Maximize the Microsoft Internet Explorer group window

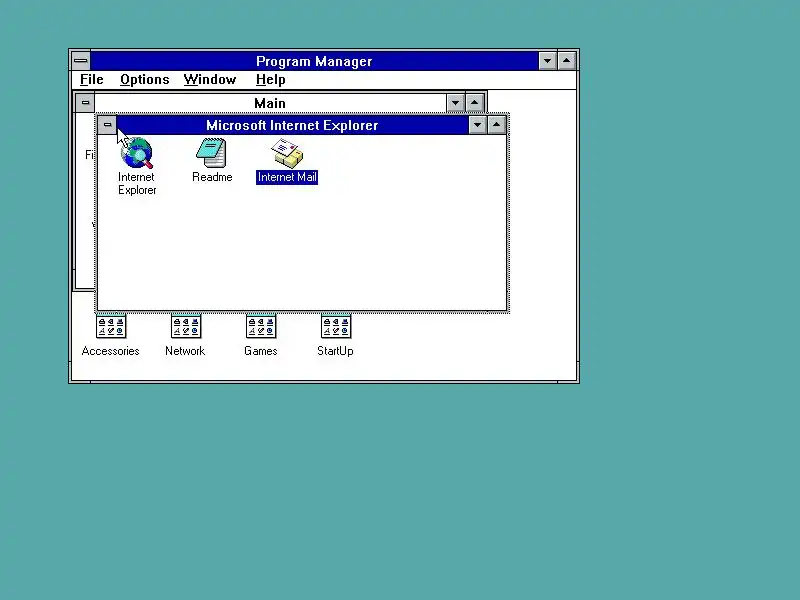(496, 124)
